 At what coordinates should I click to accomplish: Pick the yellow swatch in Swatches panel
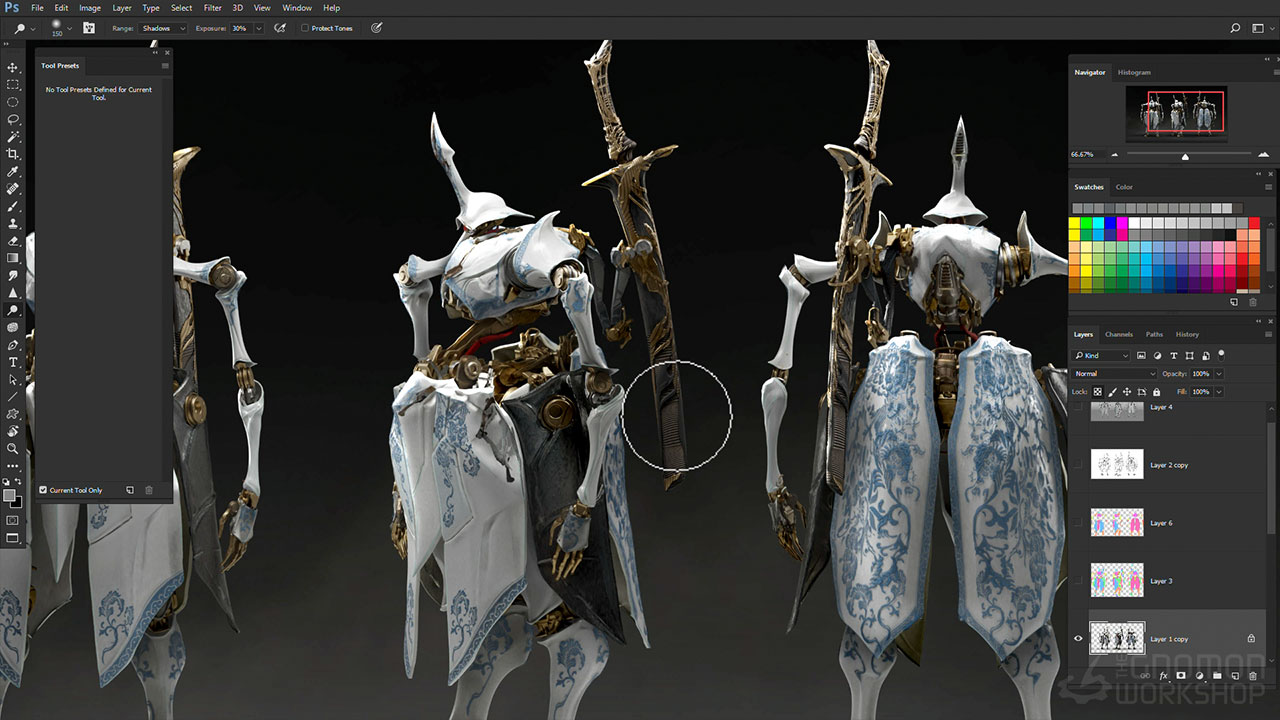[1075, 235]
